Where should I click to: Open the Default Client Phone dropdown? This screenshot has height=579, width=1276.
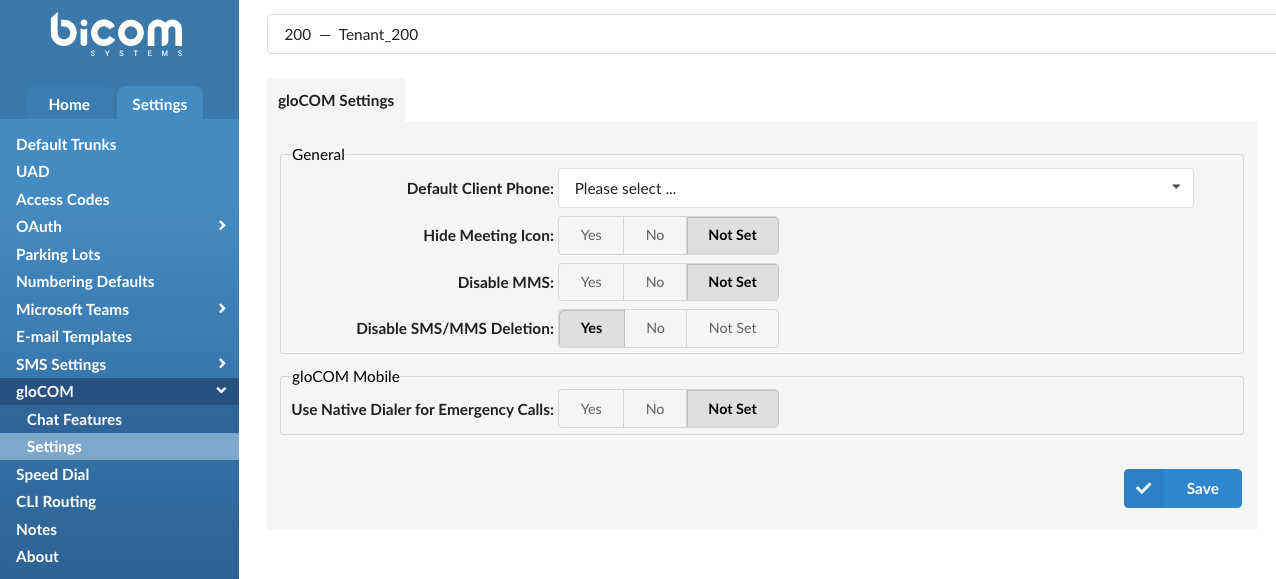point(875,188)
